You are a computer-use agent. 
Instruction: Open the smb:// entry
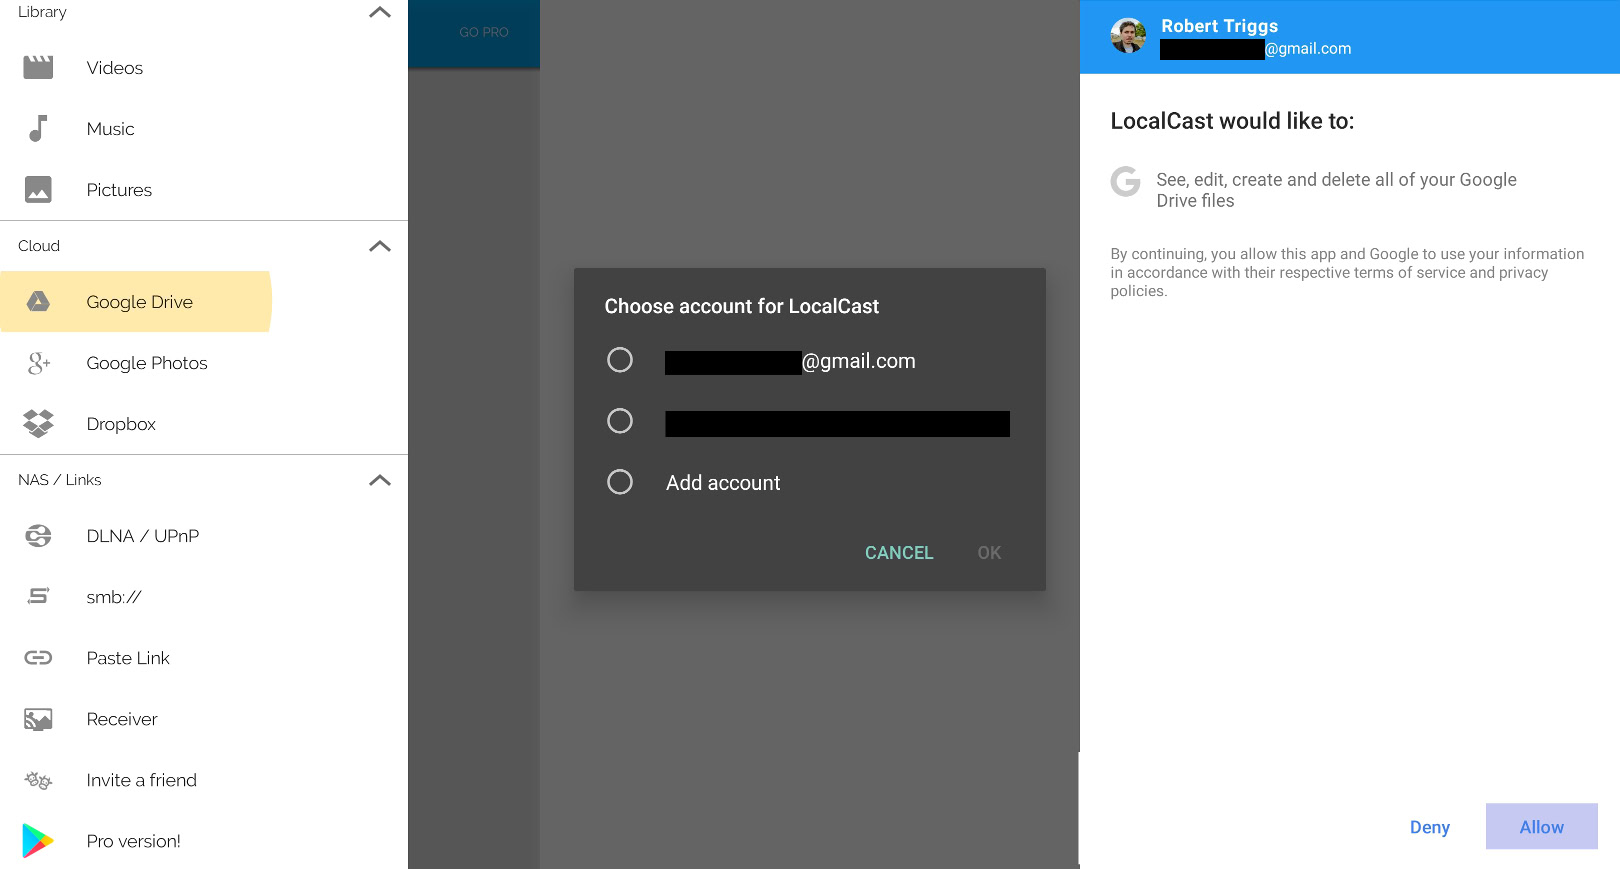[x=204, y=597]
